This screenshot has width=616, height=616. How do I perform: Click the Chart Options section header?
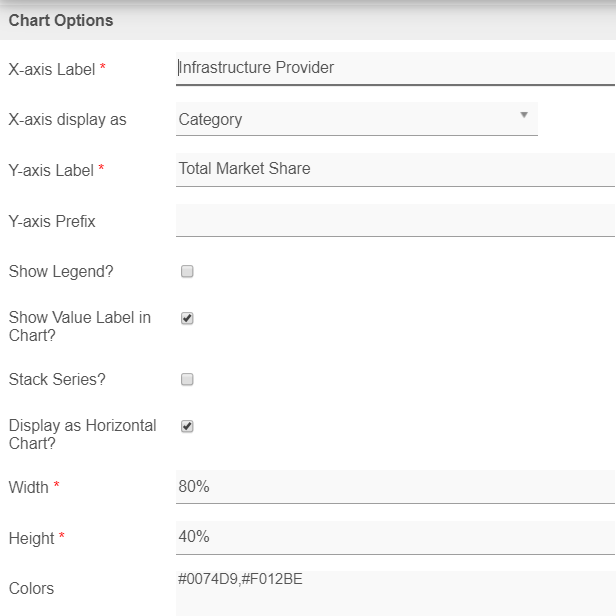coord(61,20)
